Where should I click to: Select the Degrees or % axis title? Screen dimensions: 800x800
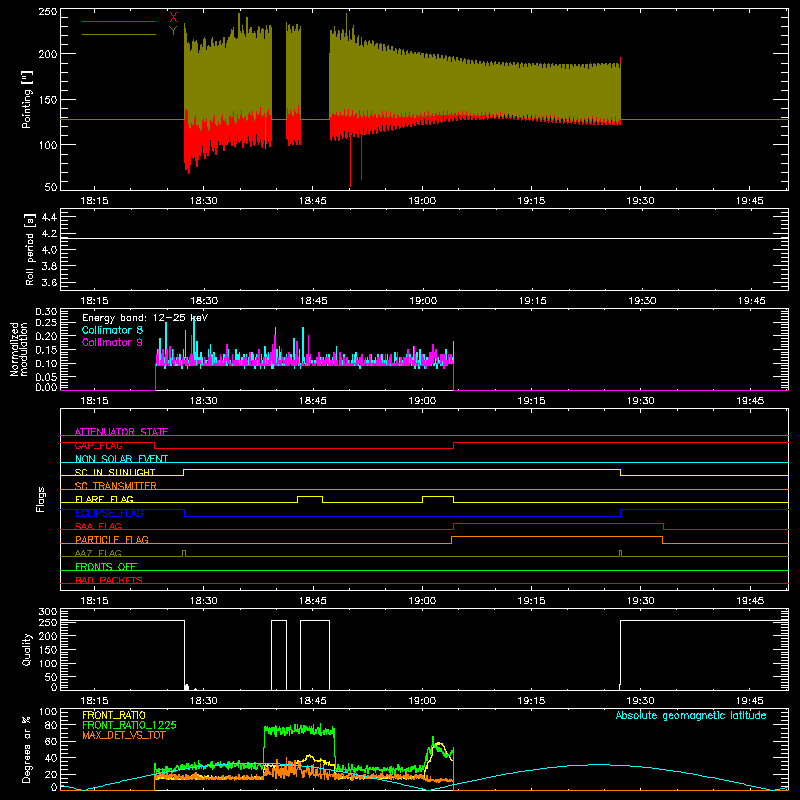pyautogui.click(x=27, y=749)
